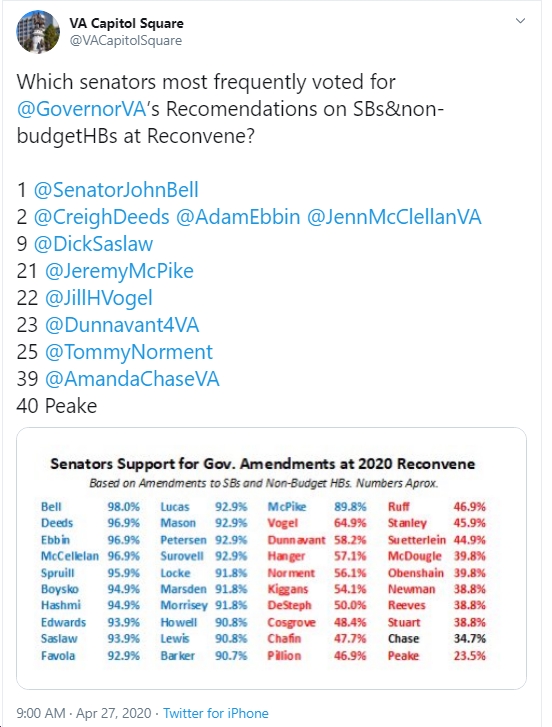Open the @Dunnavant4VA mention
Screen dimensions: 552x727
click(122, 325)
